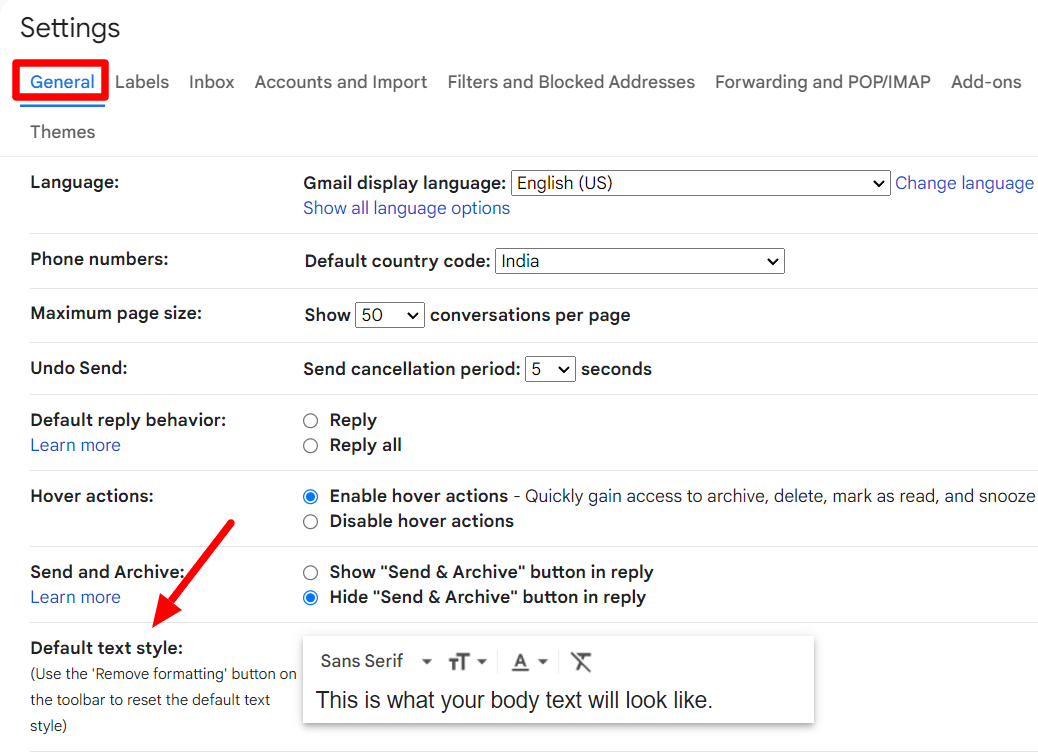Click the text size icon in toolbar
Screen dimensions: 1038x755
(459, 662)
